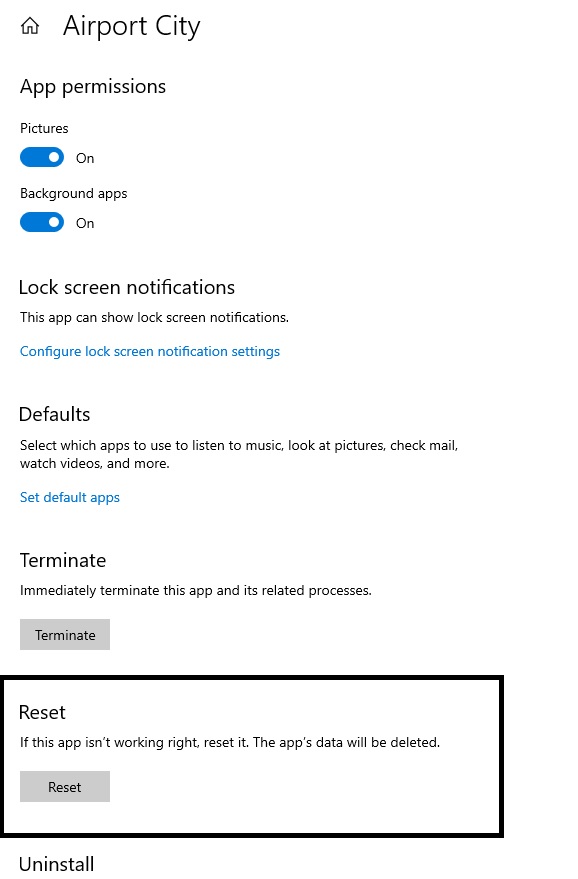Image resolution: width=578 pixels, height=879 pixels.
Task: Click the app's data will be deleted text
Action: [346, 742]
